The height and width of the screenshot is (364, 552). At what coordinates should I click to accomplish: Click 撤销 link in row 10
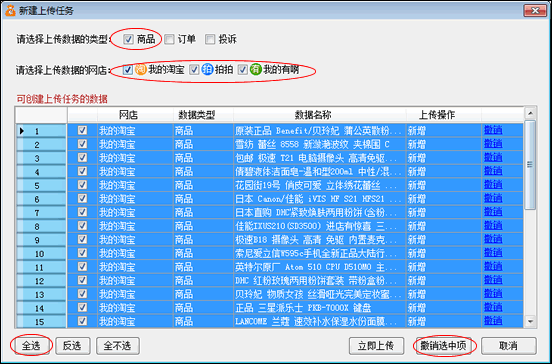[493, 253]
